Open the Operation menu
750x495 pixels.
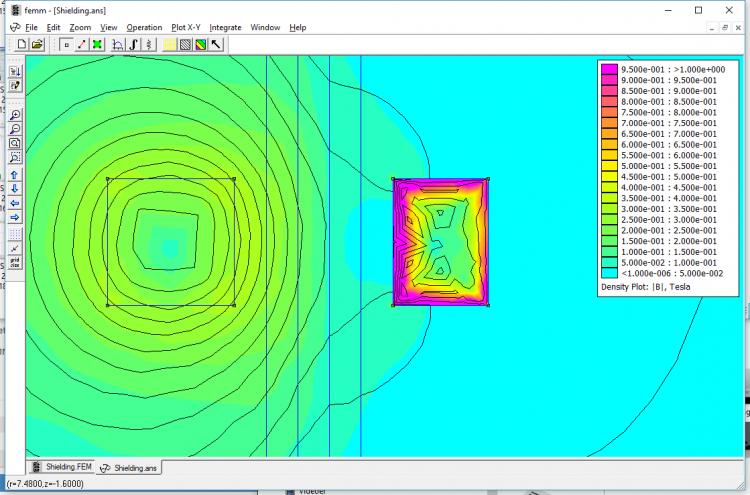click(x=144, y=27)
